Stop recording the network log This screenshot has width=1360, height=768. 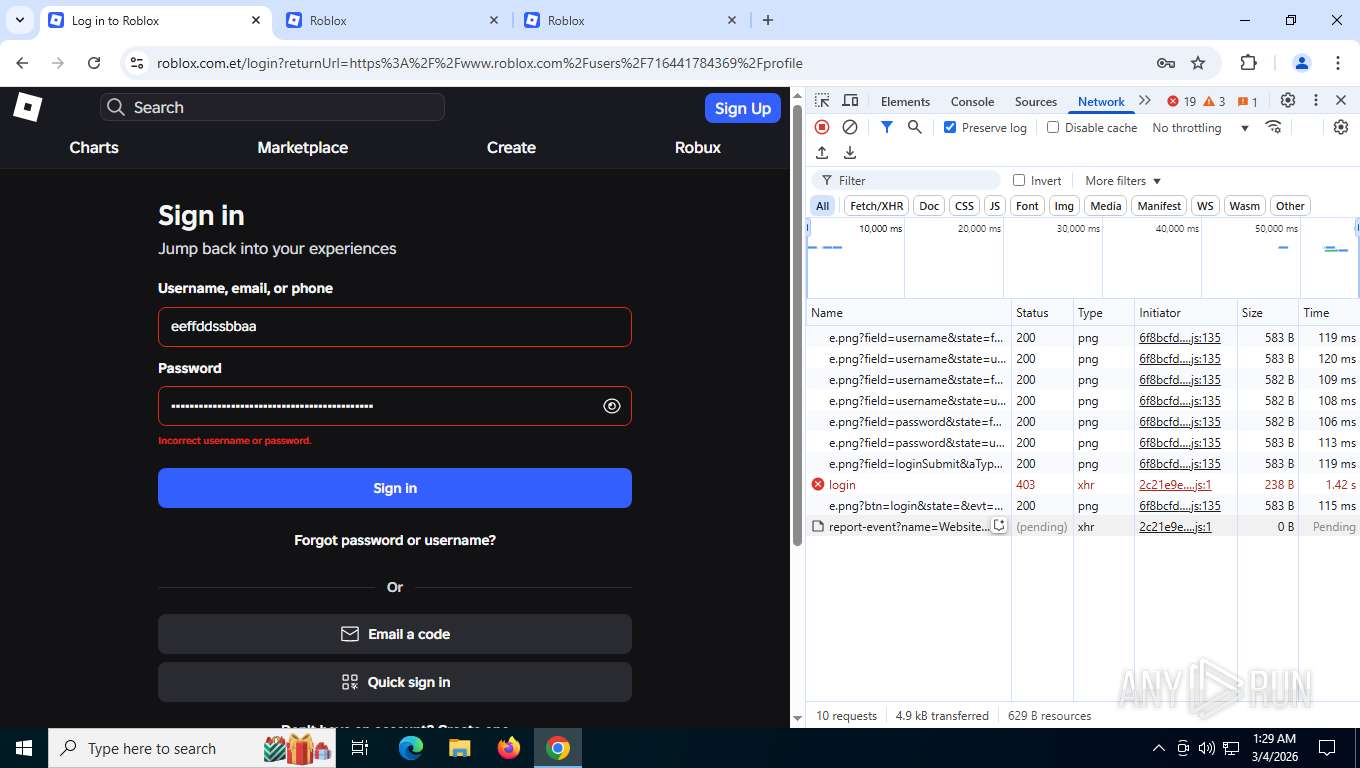click(822, 127)
